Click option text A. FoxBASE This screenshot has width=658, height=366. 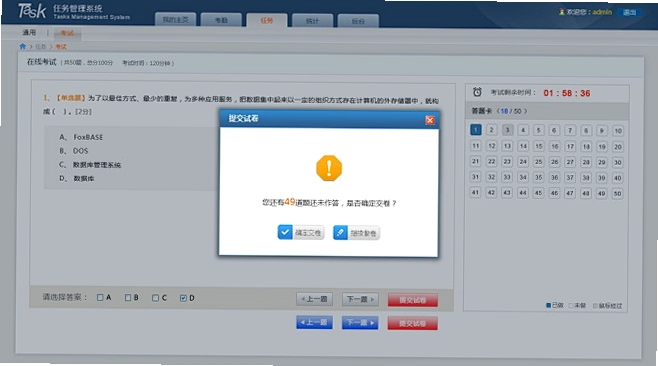[81, 137]
